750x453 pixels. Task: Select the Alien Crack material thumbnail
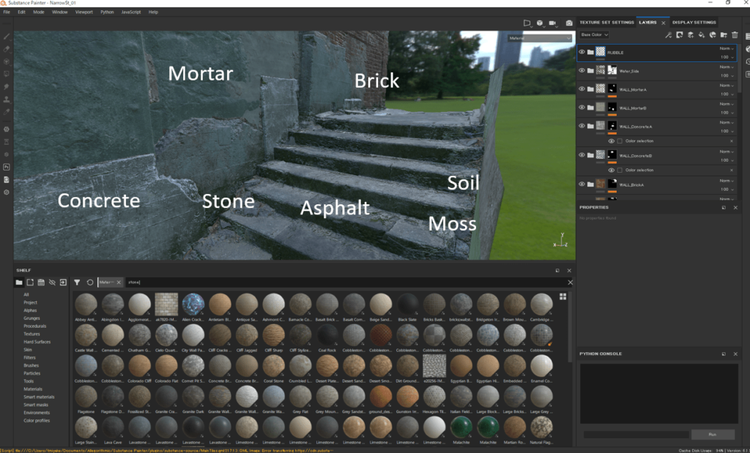click(193, 307)
